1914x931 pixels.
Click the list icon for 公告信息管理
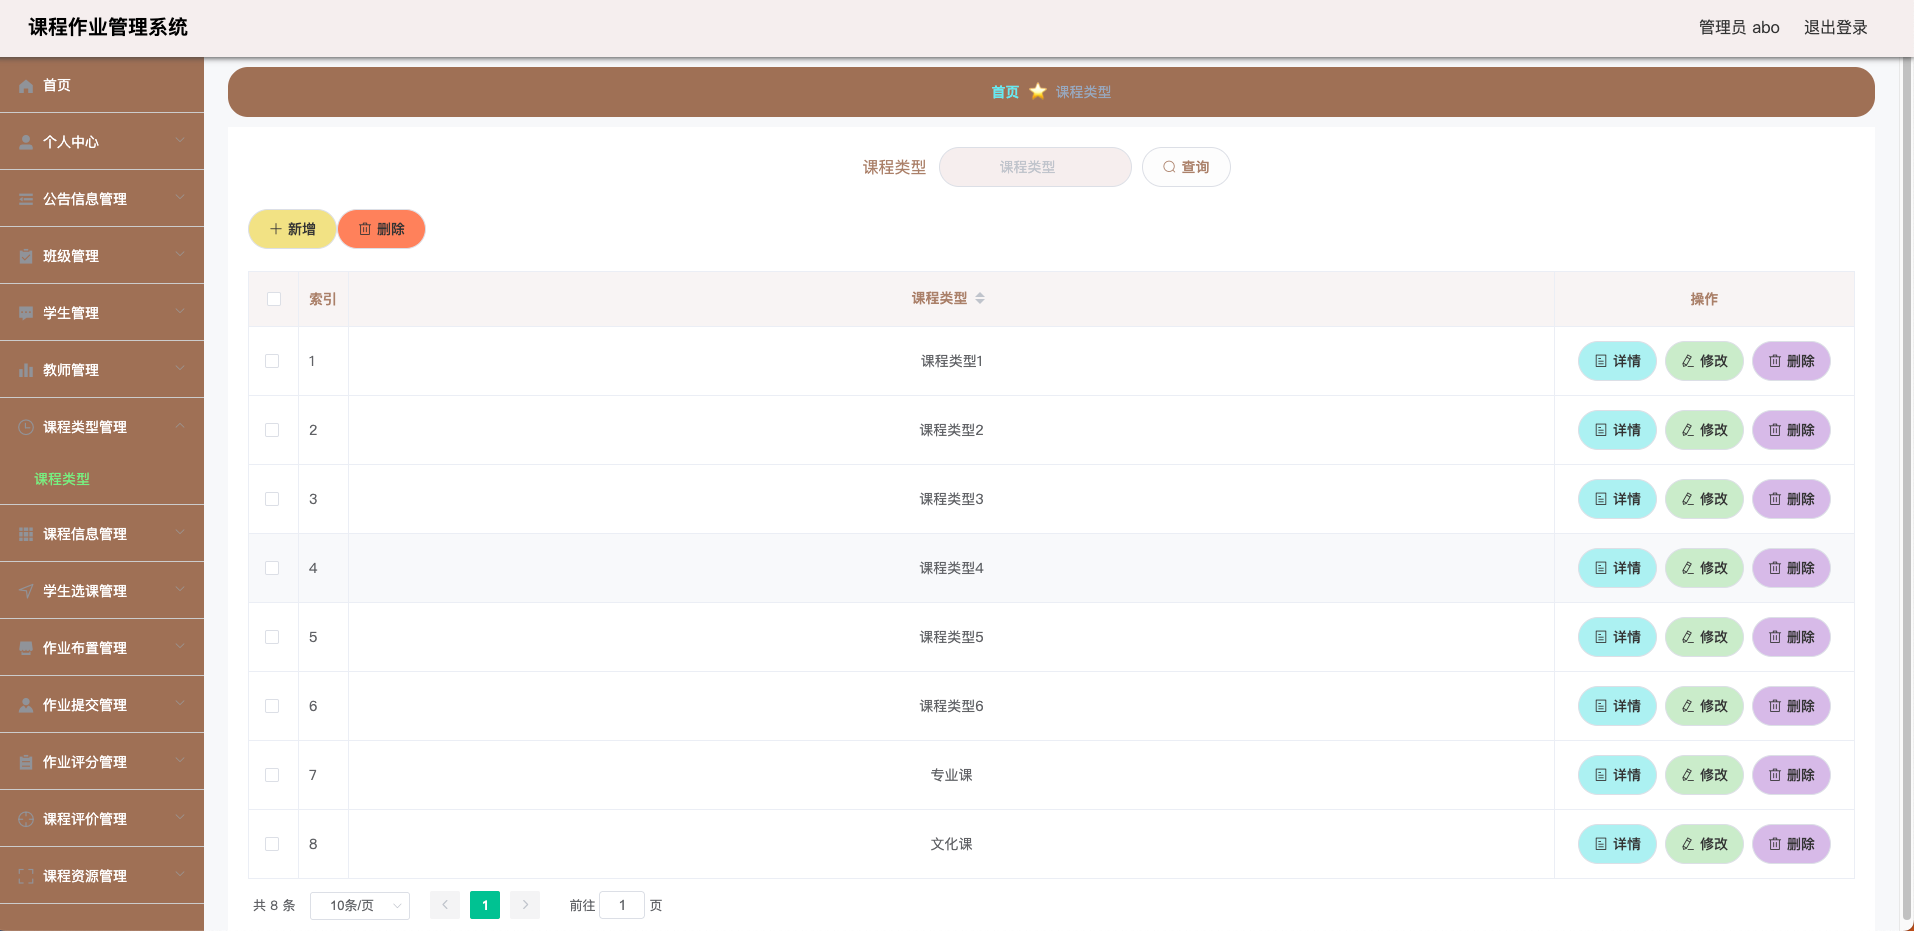tap(26, 199)
